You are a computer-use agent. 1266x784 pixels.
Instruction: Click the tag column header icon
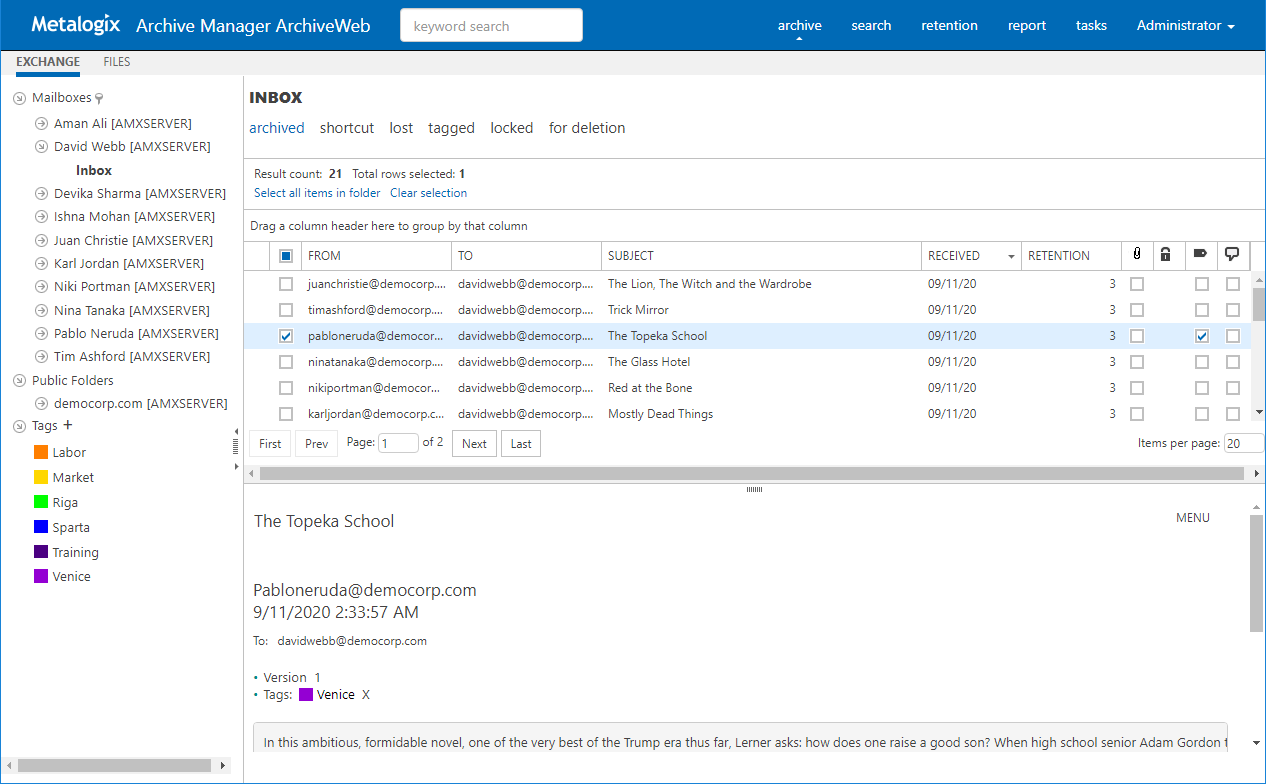coord(1200,255)
